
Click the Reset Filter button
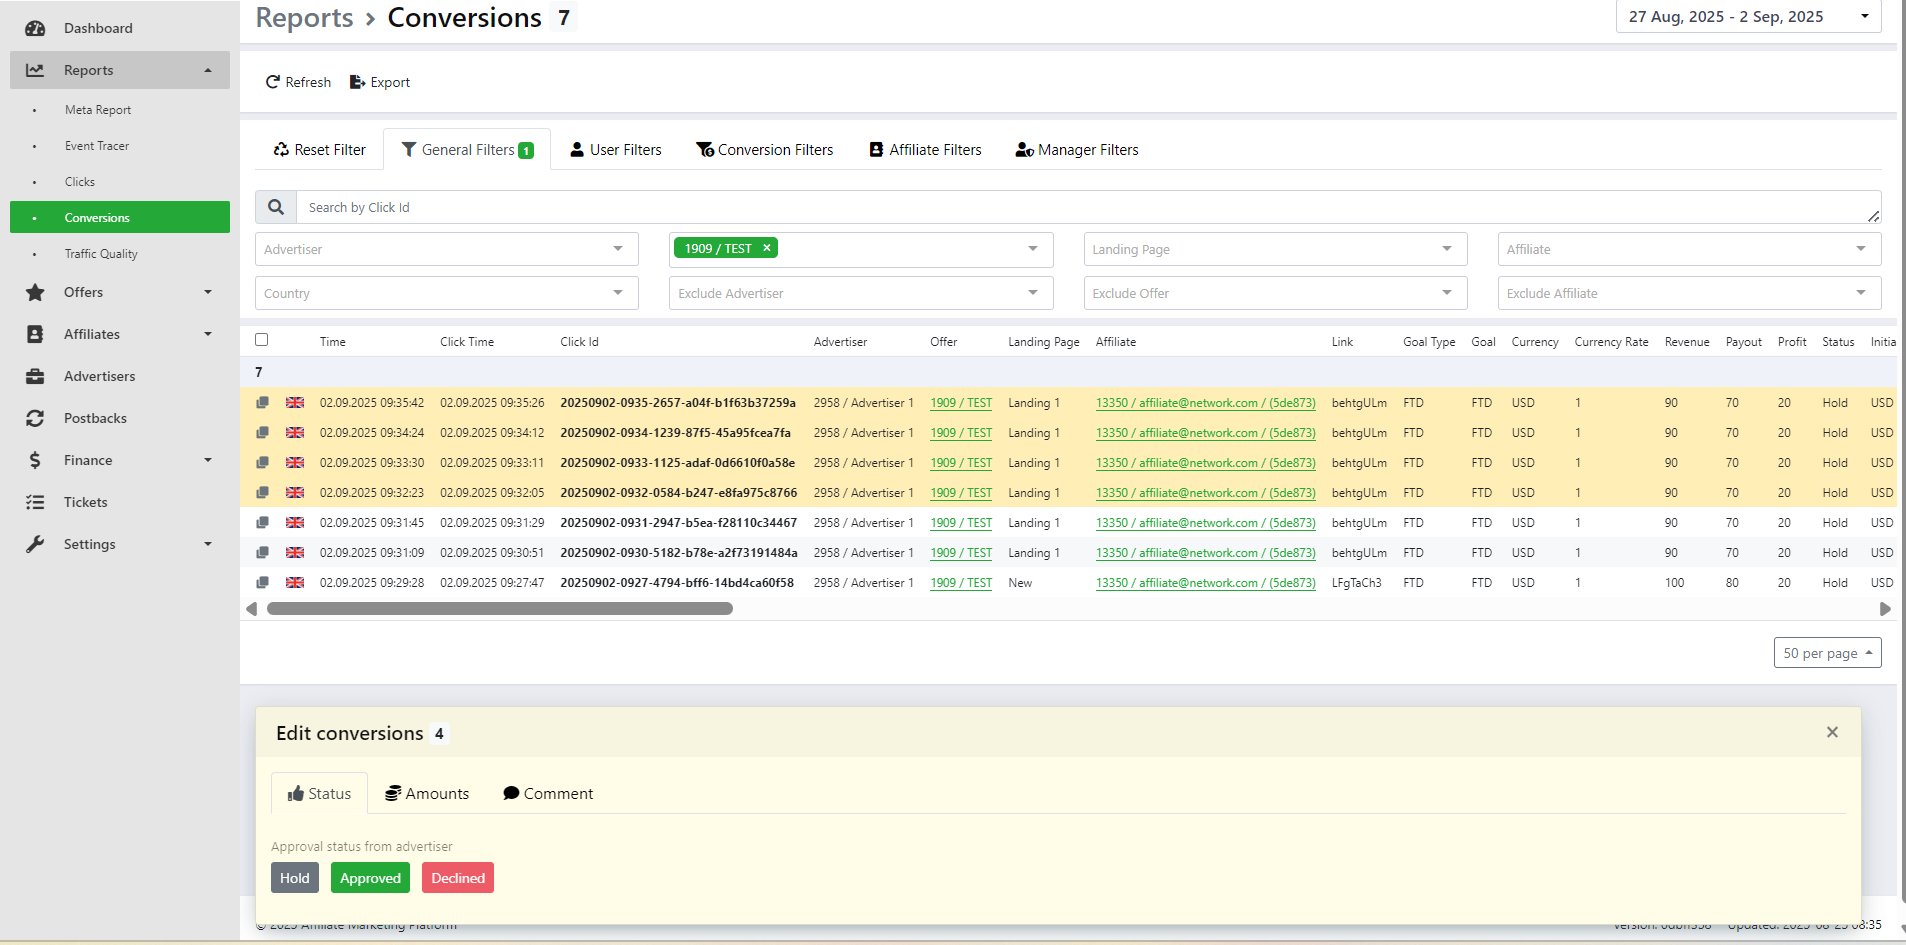(x=319, y=150)
